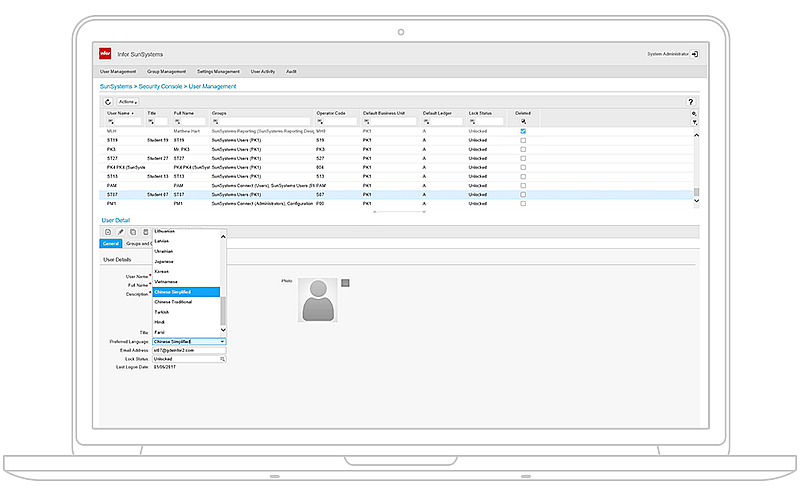Uncheck the Deleted checkbox for user MLH
Screen dimensions: 800x496
pos(523,131)
